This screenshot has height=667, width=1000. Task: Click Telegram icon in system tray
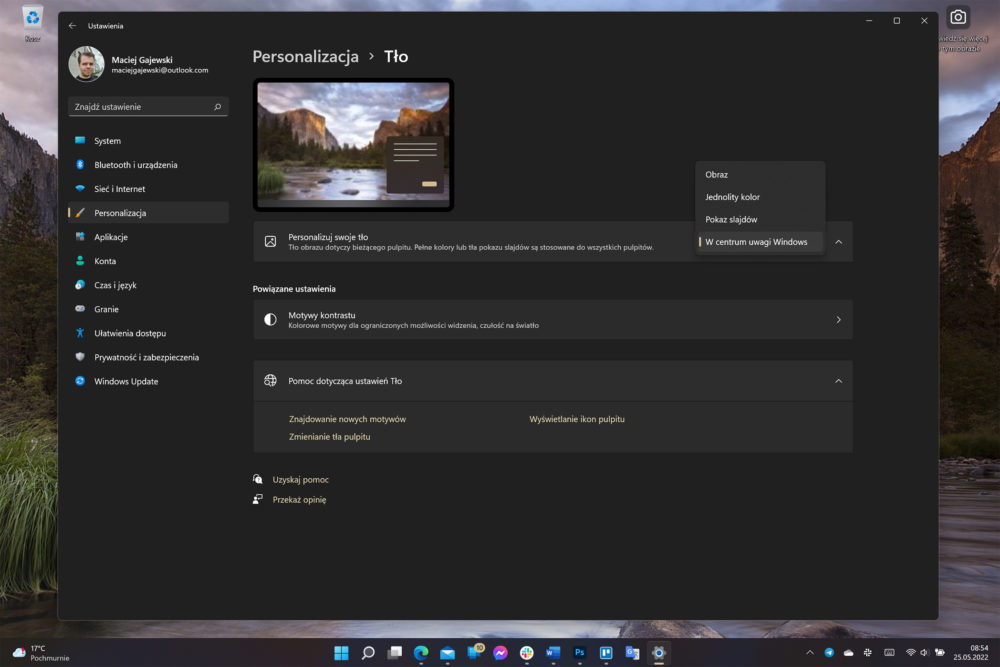tap(829, 652)
